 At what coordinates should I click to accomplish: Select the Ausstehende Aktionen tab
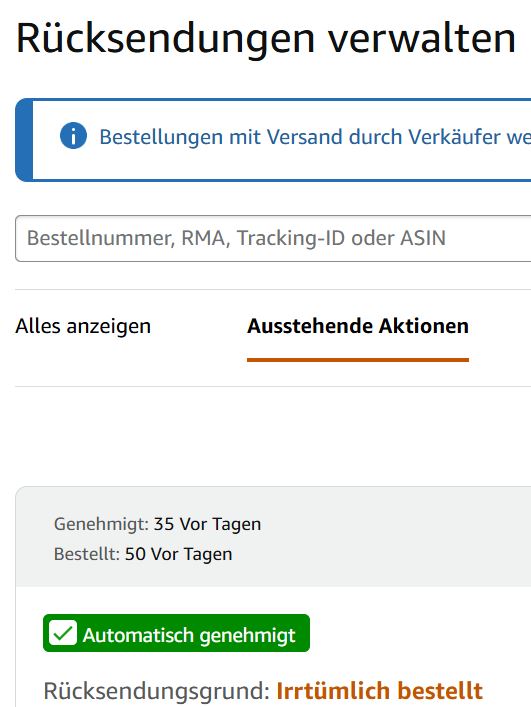pyautogui.click(x=358, y=326)
